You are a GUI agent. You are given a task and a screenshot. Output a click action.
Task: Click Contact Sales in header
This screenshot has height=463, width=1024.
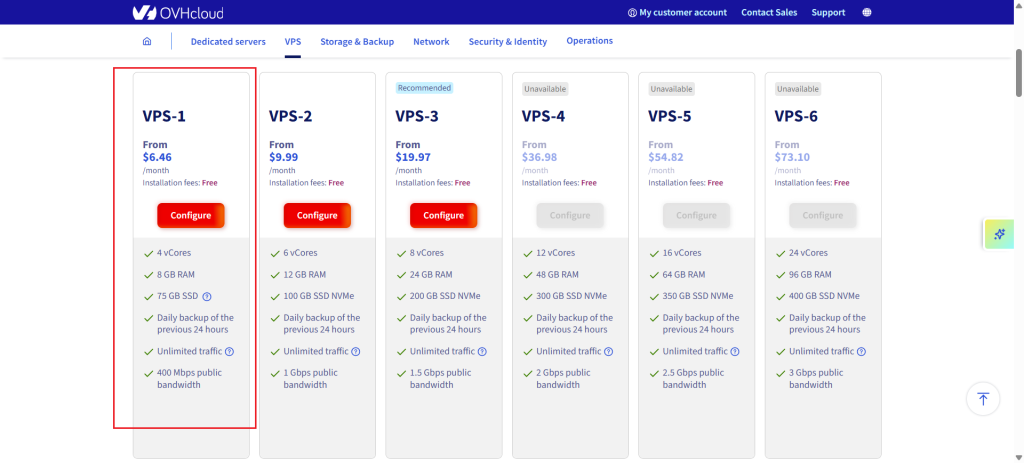[x=769, y=12]
